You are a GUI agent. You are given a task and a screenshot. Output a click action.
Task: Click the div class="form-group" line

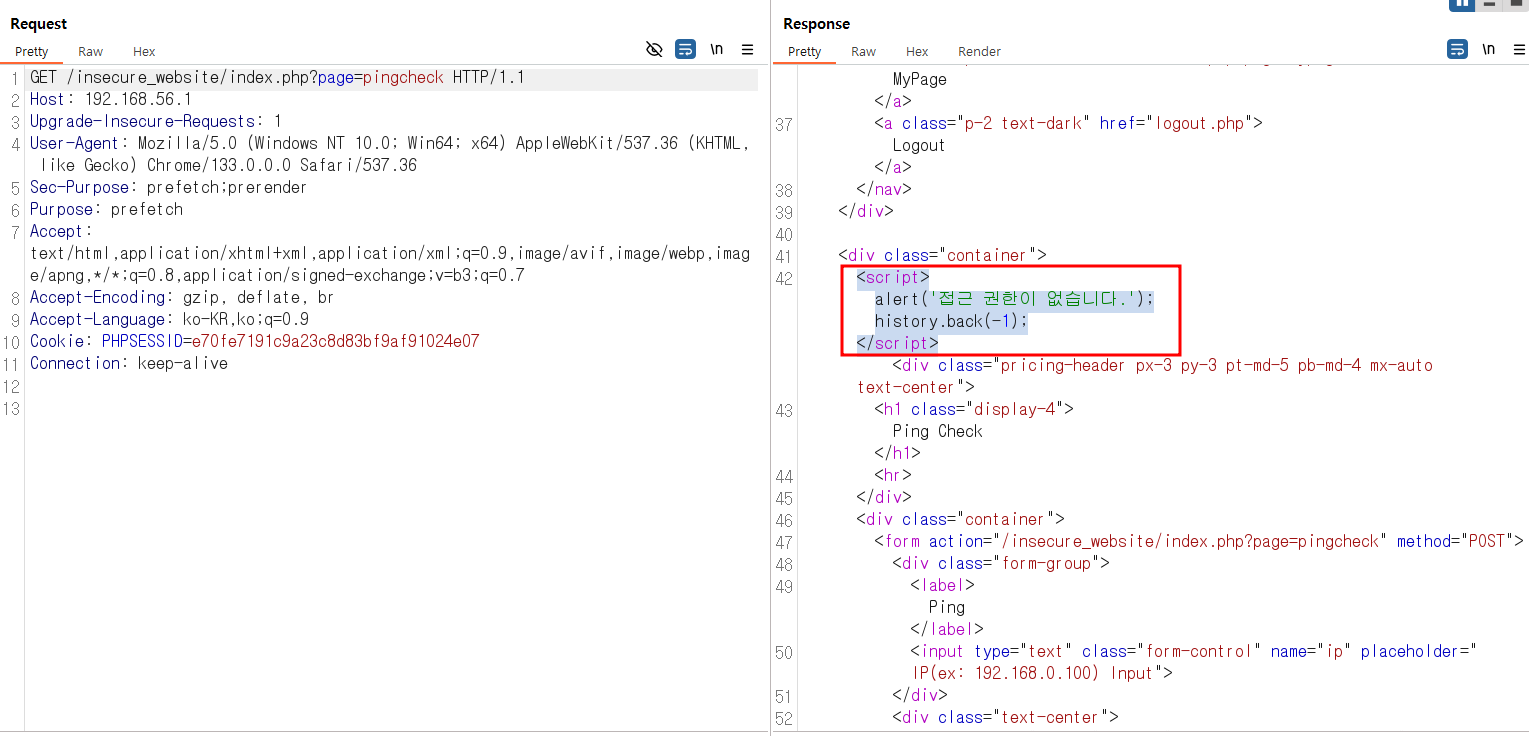tap(1001, 563)
